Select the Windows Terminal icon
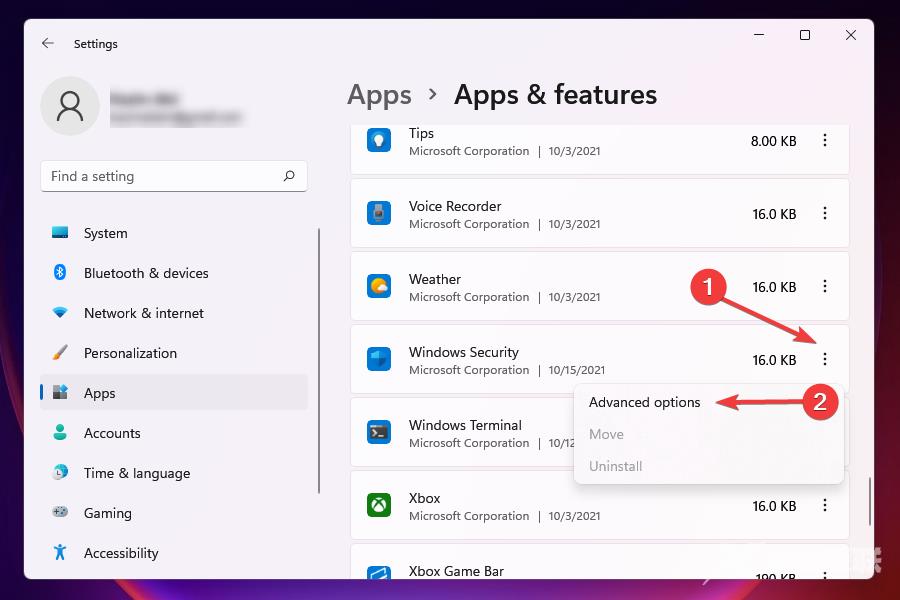Viewport: 900px width, 600px height. [379, 432]
